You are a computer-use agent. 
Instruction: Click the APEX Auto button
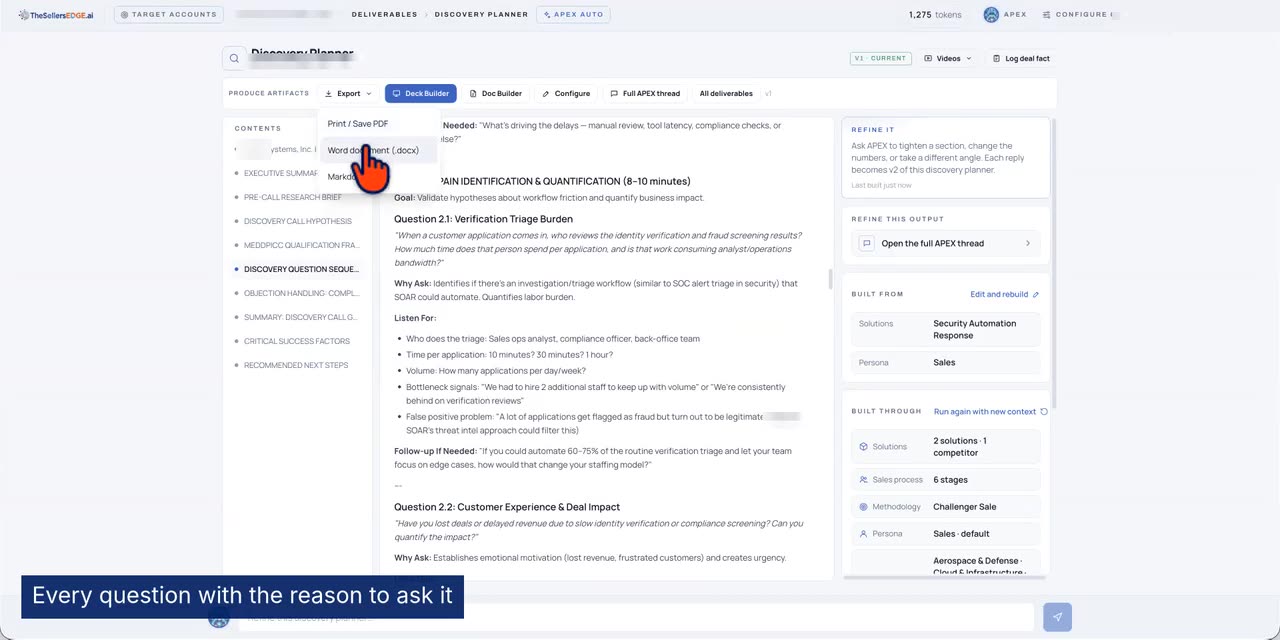573,15
